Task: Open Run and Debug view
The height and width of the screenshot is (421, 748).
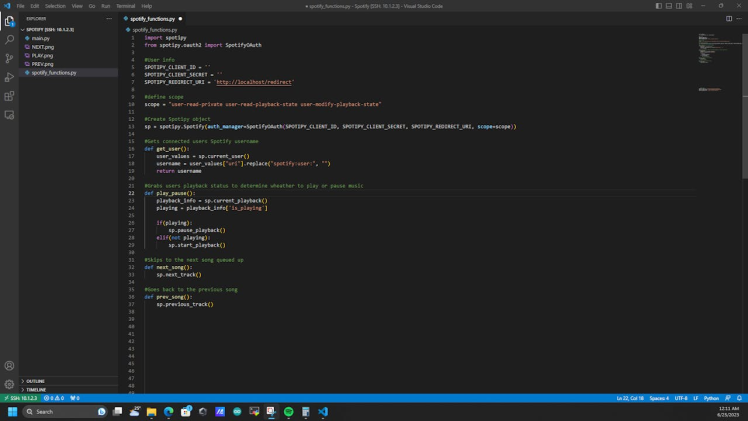Action: [10, 77]
